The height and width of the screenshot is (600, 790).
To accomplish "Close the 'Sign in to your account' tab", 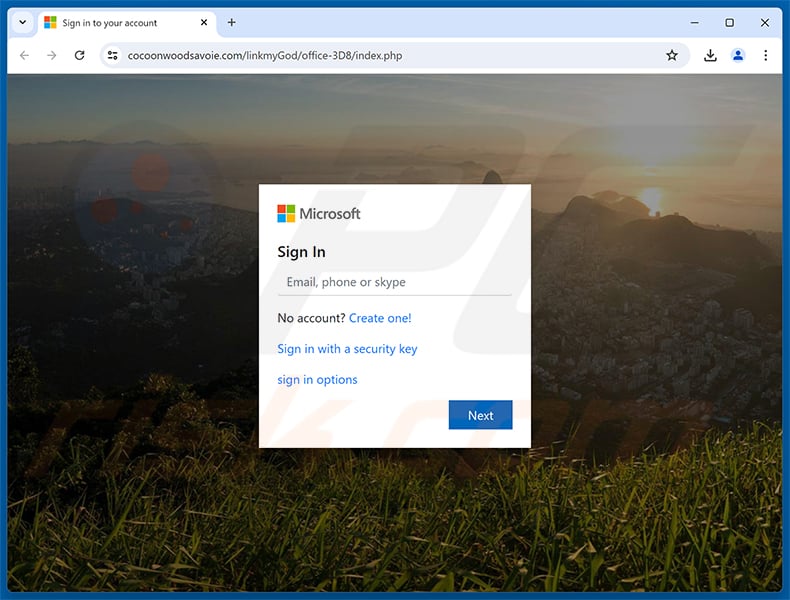I will pyautogui.click(x=204, y=23).
